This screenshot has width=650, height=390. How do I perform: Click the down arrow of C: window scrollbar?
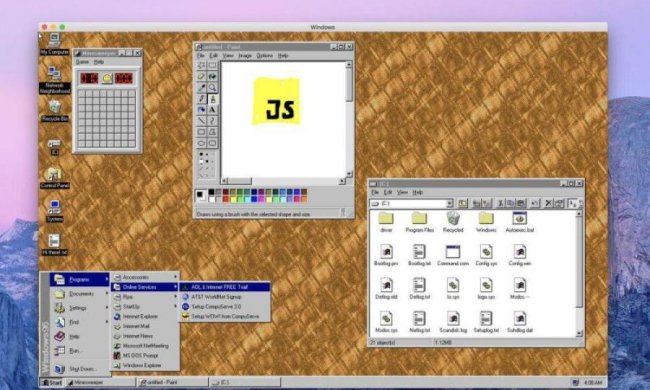pos(579,333)
